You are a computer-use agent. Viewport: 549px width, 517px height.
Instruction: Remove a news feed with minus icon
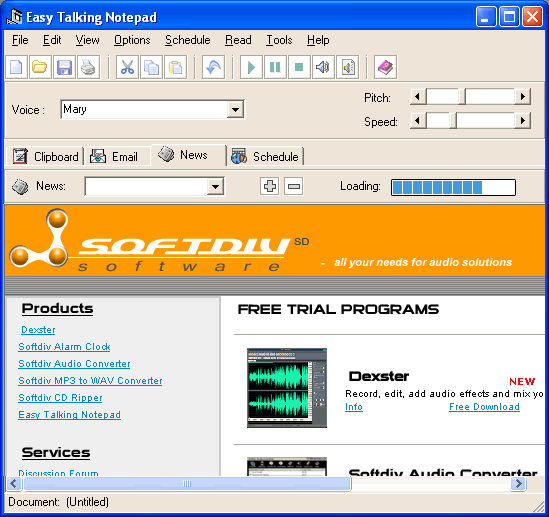(x=293, y=186)
